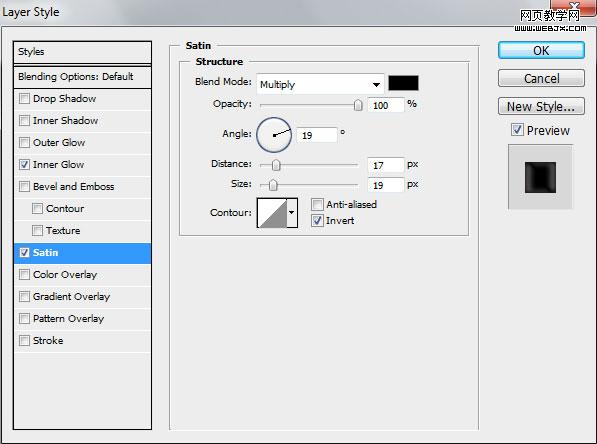The width and height of the screenshot is (597, 444).
Task: Open the Blend Mode Multiply dropdown
Action: click(x=320, y=84)
